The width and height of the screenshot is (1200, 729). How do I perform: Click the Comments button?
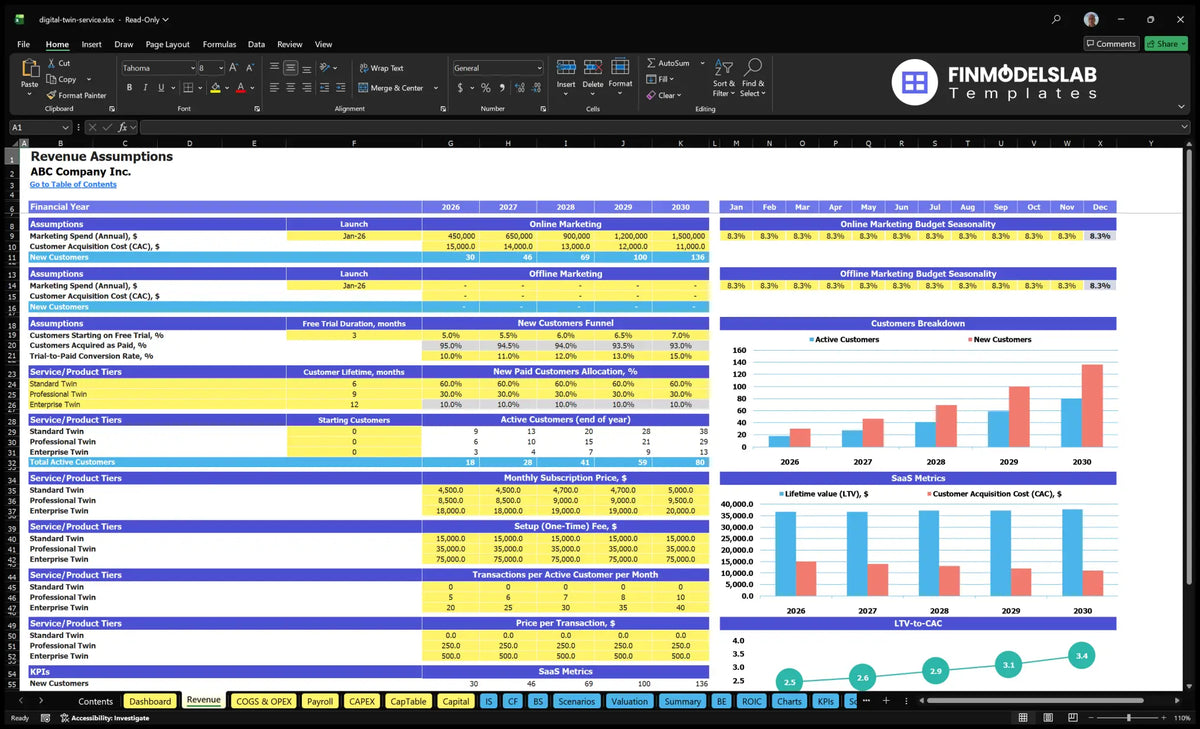click(x=1111, y=44)
